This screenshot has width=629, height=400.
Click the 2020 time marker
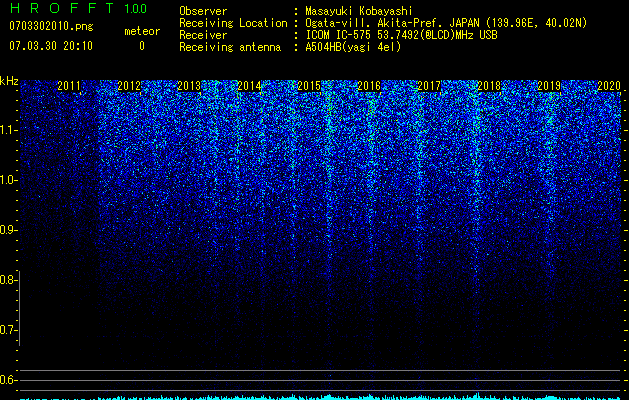click(x=609, y=86)
